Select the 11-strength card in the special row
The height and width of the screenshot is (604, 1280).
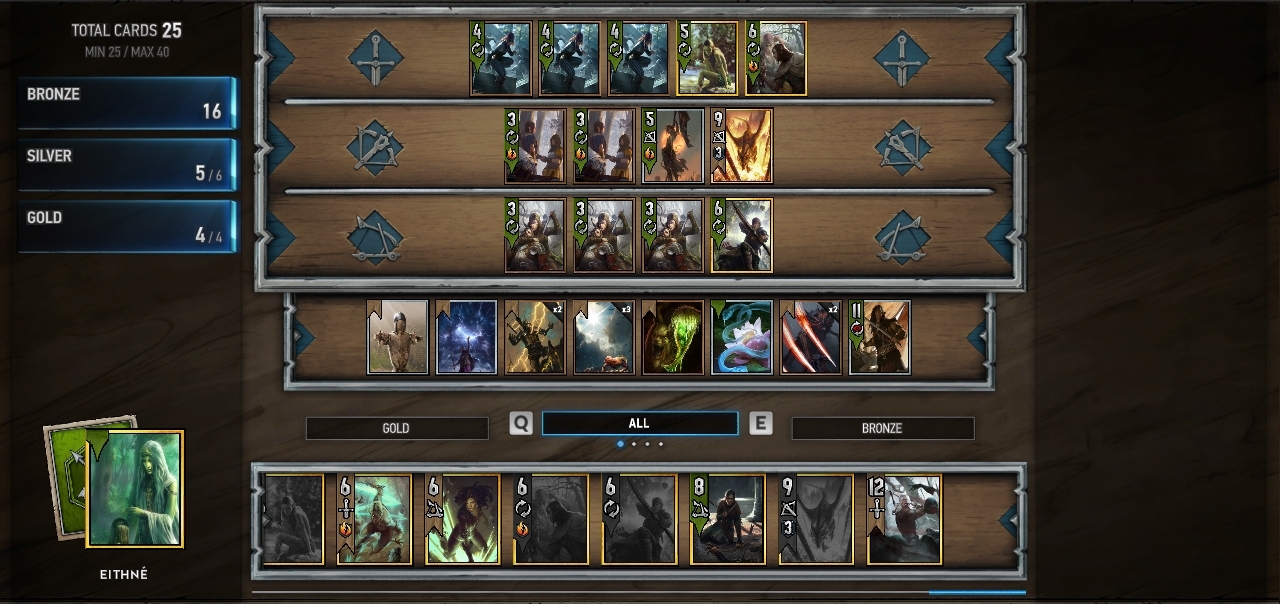point(879,337)
